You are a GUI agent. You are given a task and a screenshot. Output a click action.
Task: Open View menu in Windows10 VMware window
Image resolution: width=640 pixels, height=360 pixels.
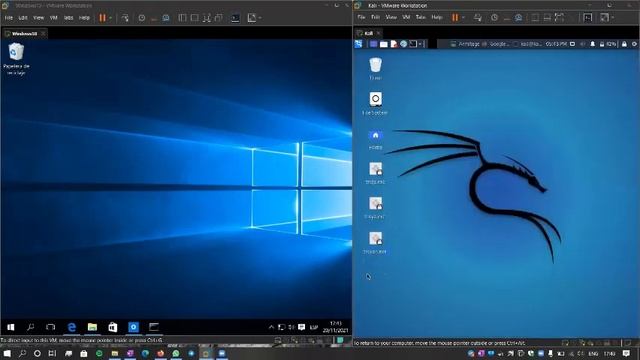(x=38, y=18)
